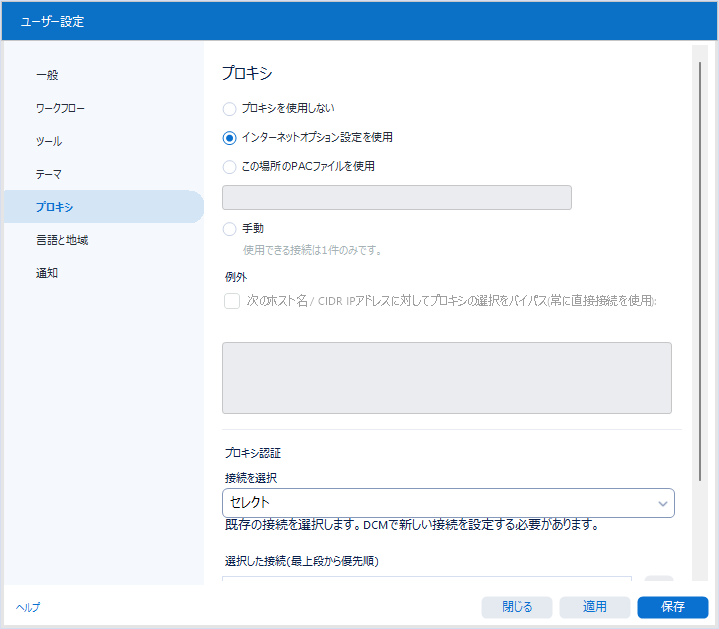The width and height of the screenshot is (719, 629).
Task: Select 'プロキシを使用しない' radio button
Action: click(x=230, y=109)
